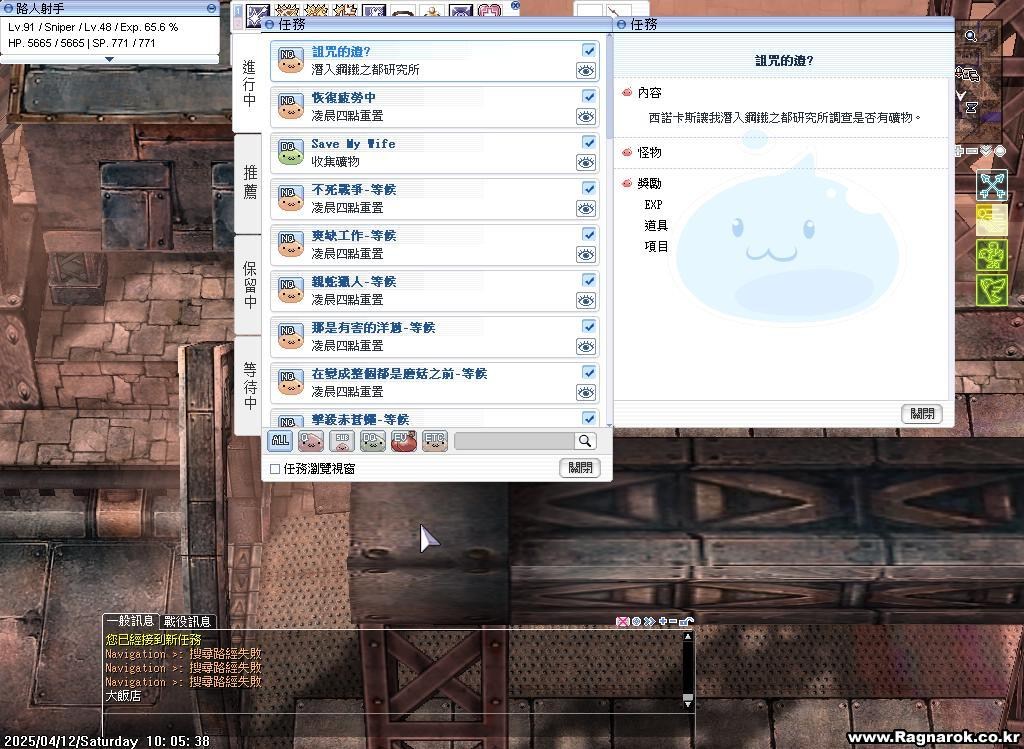Click the green running figure buff icon
This screenshot has height=749, width=1024.
[x=992, y=255]
